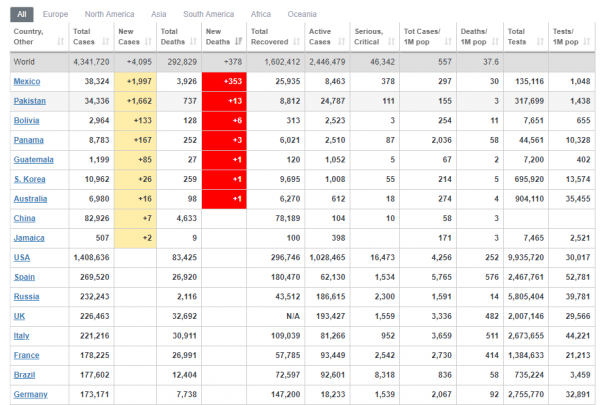Open the Pakistan country link

[x=29, y=101]
